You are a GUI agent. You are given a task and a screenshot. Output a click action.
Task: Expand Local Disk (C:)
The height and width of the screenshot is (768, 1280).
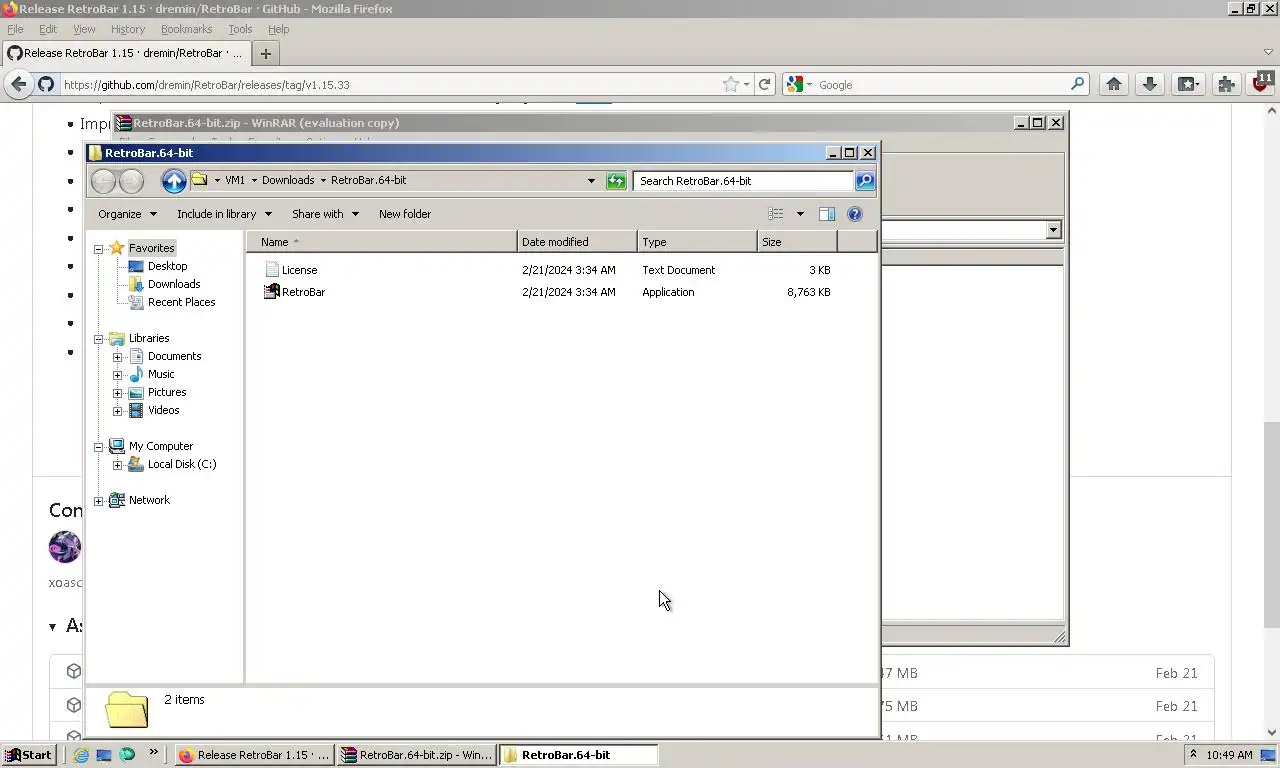coord(117,465)
